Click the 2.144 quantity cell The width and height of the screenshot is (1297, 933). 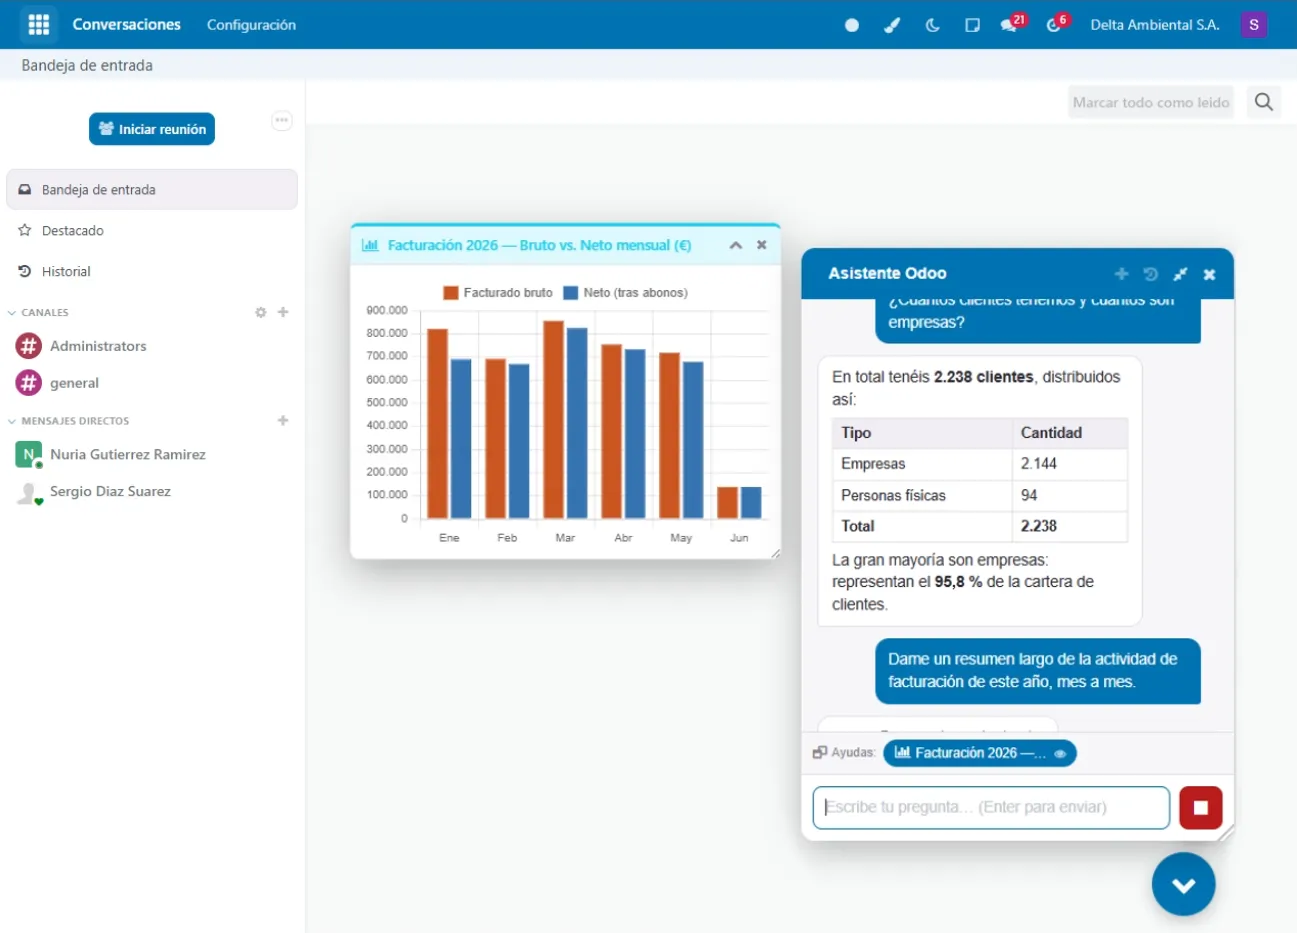[x=1070, y=464]
